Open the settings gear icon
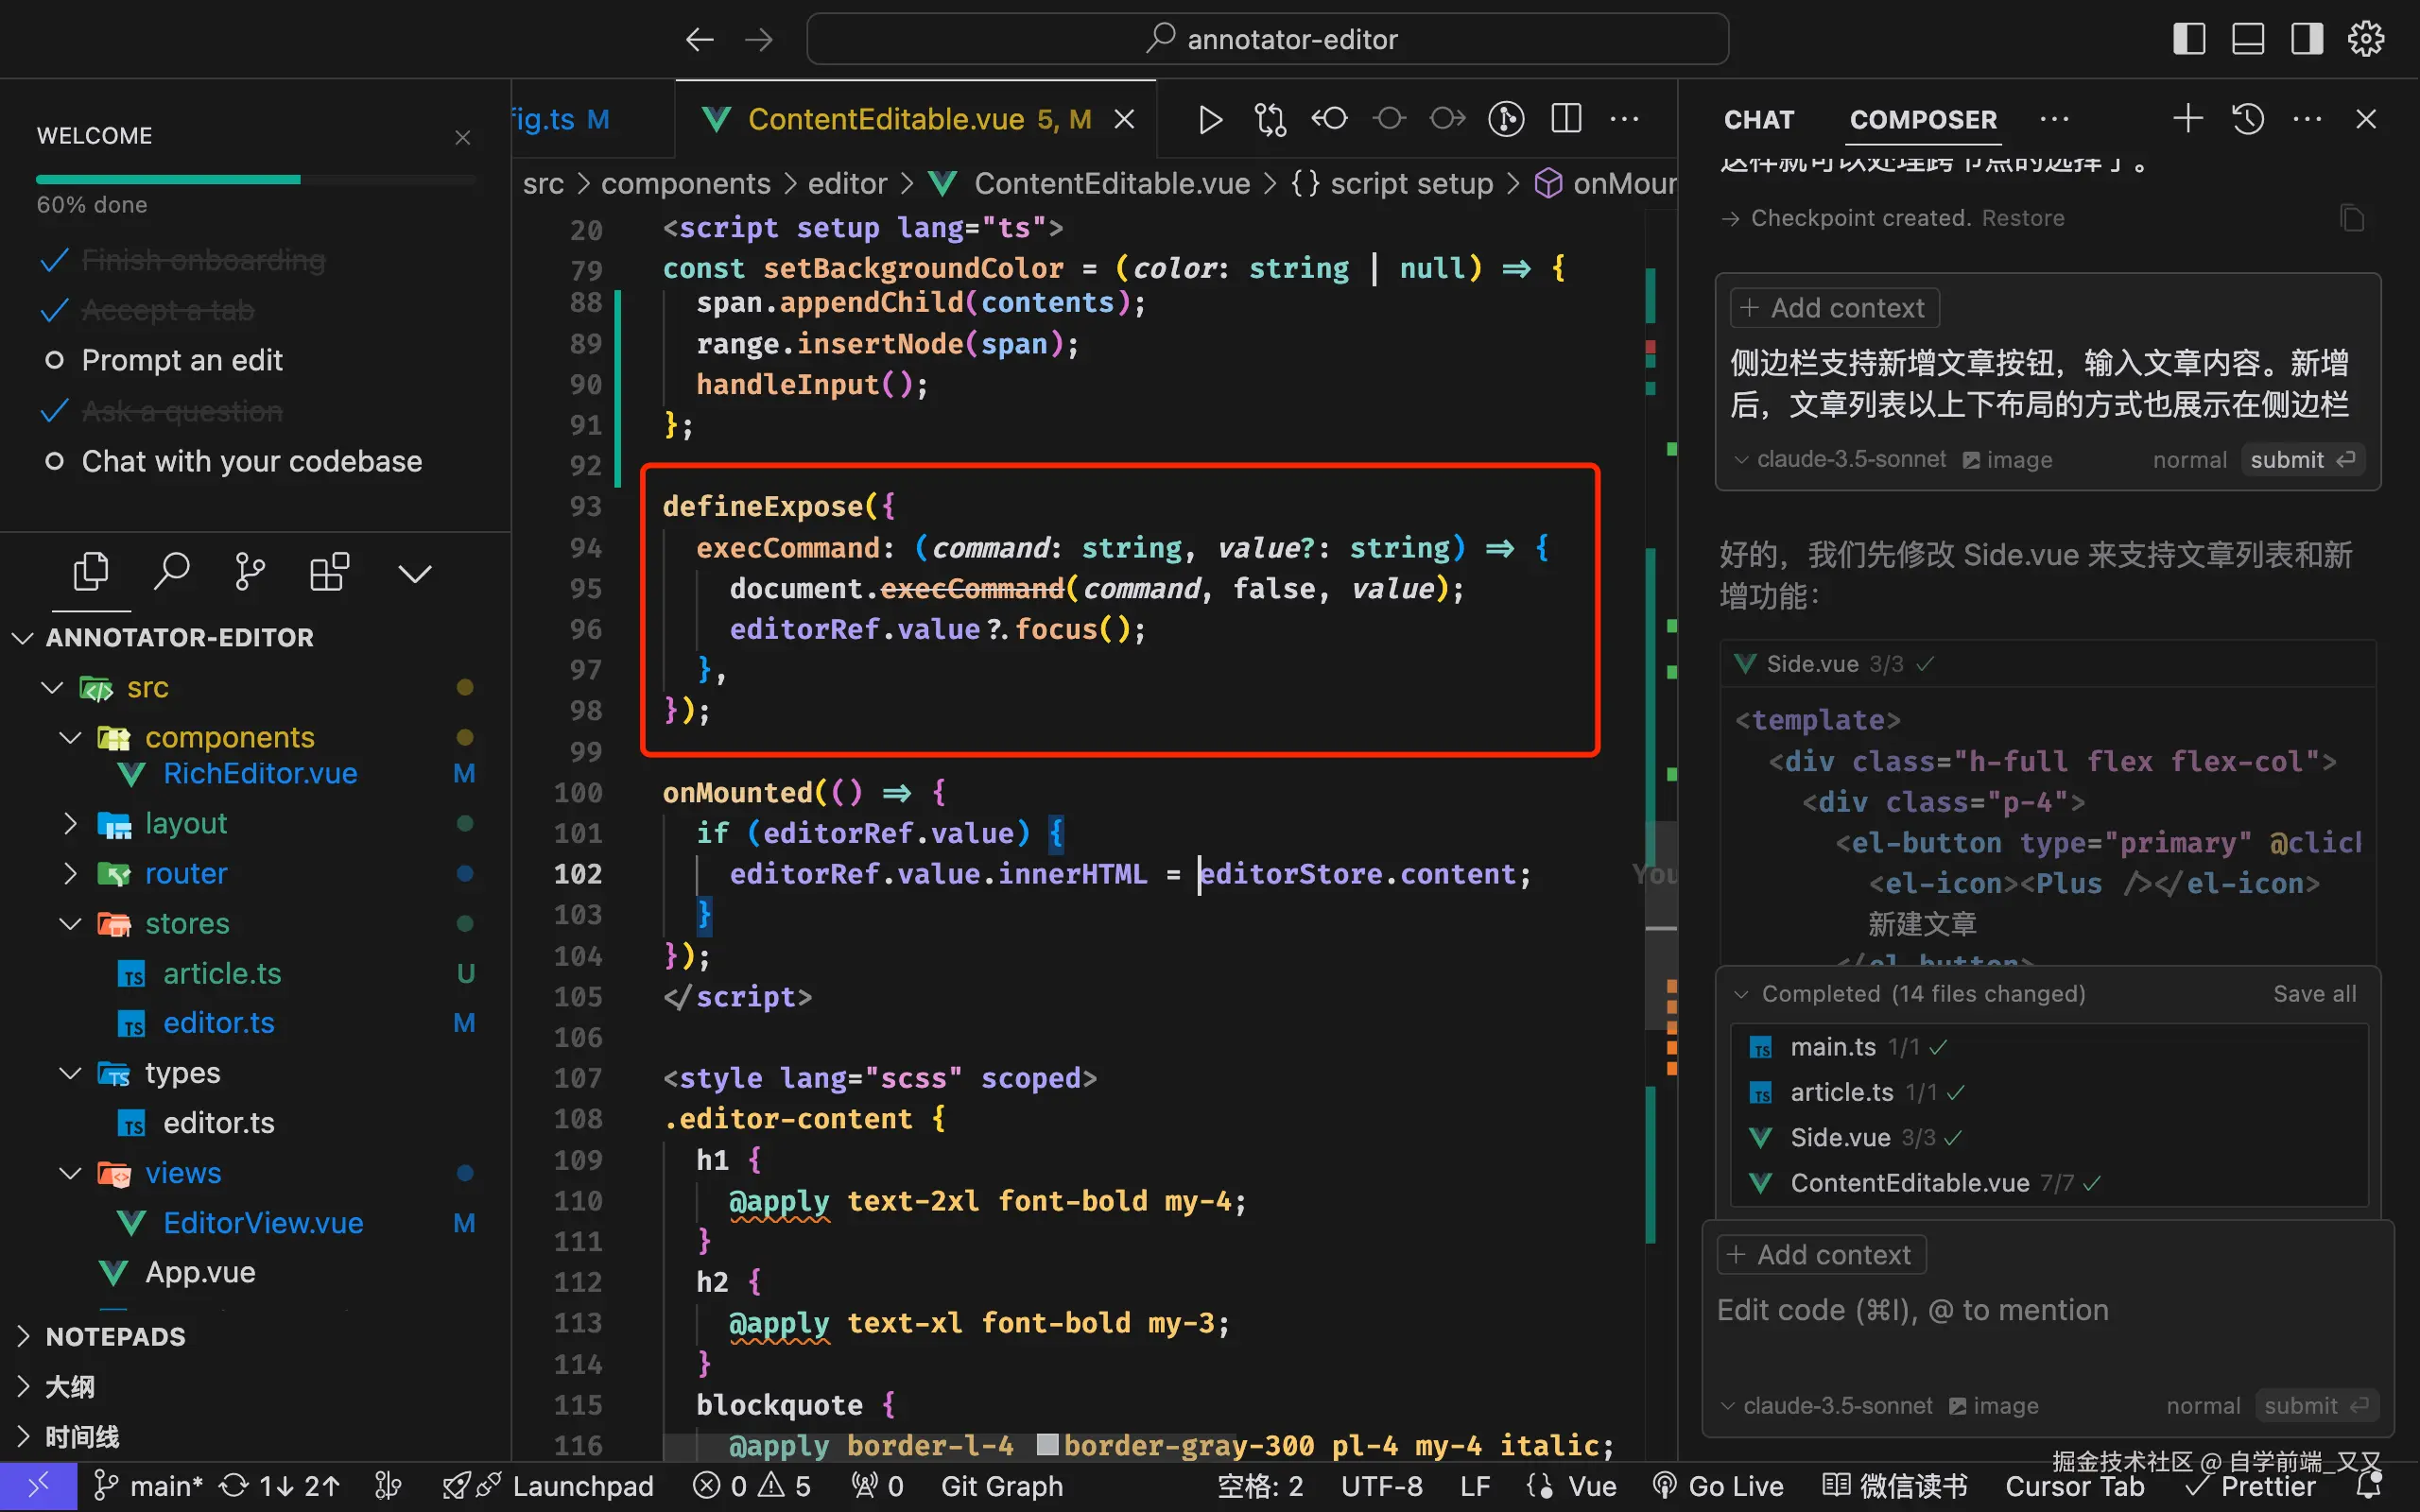 pyautogui.click(x=2365, y=39)
